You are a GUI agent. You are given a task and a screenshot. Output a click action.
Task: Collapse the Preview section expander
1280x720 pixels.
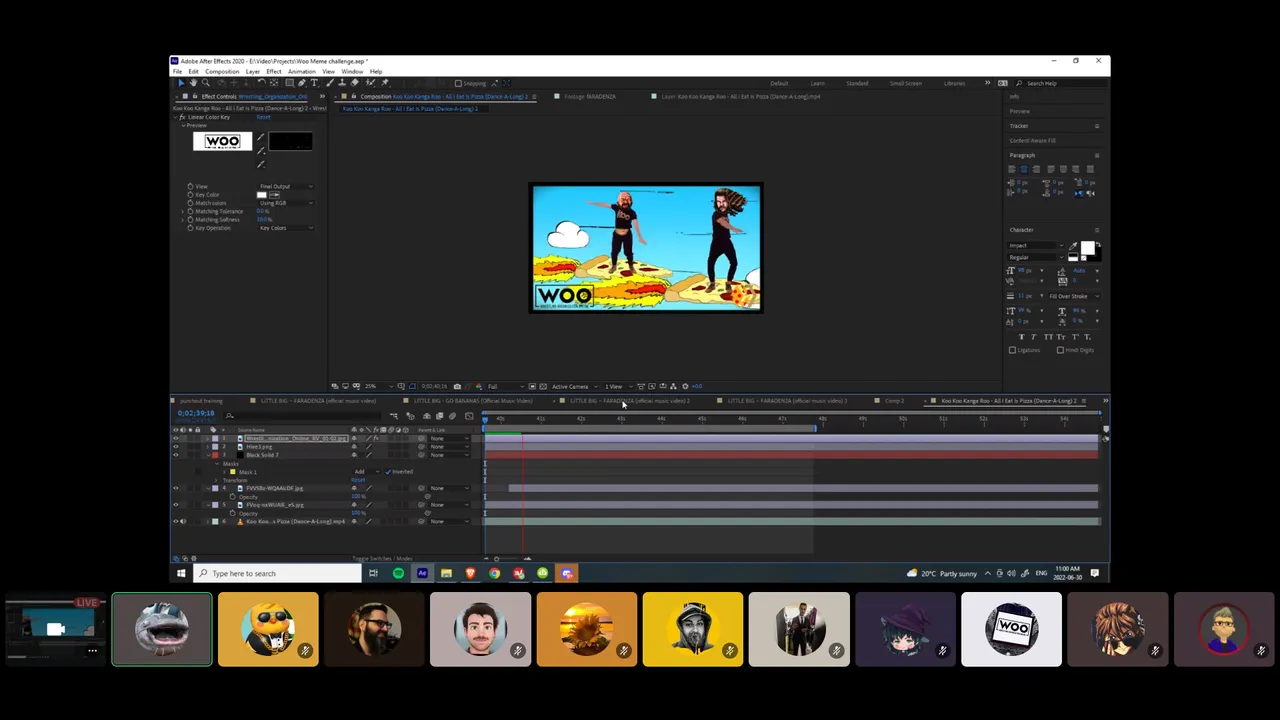(x=183, y=125)
